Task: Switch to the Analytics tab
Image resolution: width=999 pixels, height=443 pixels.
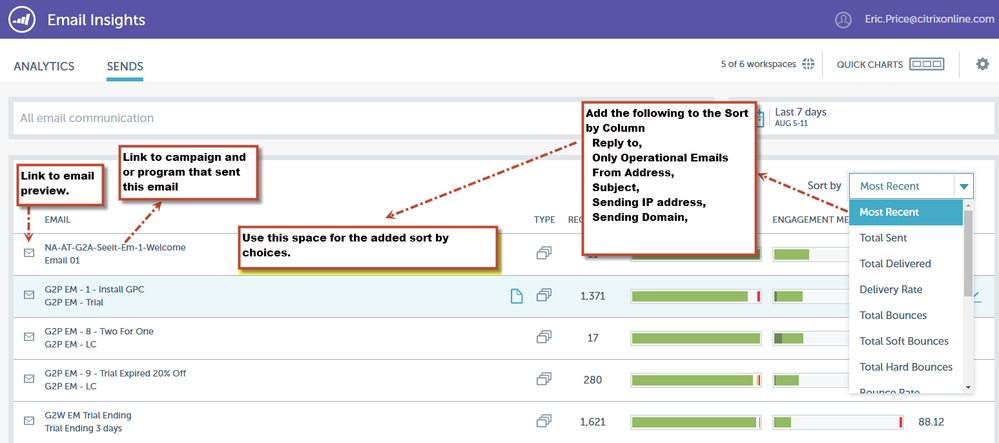Action: pyautogui.click(x=44, y=67)
